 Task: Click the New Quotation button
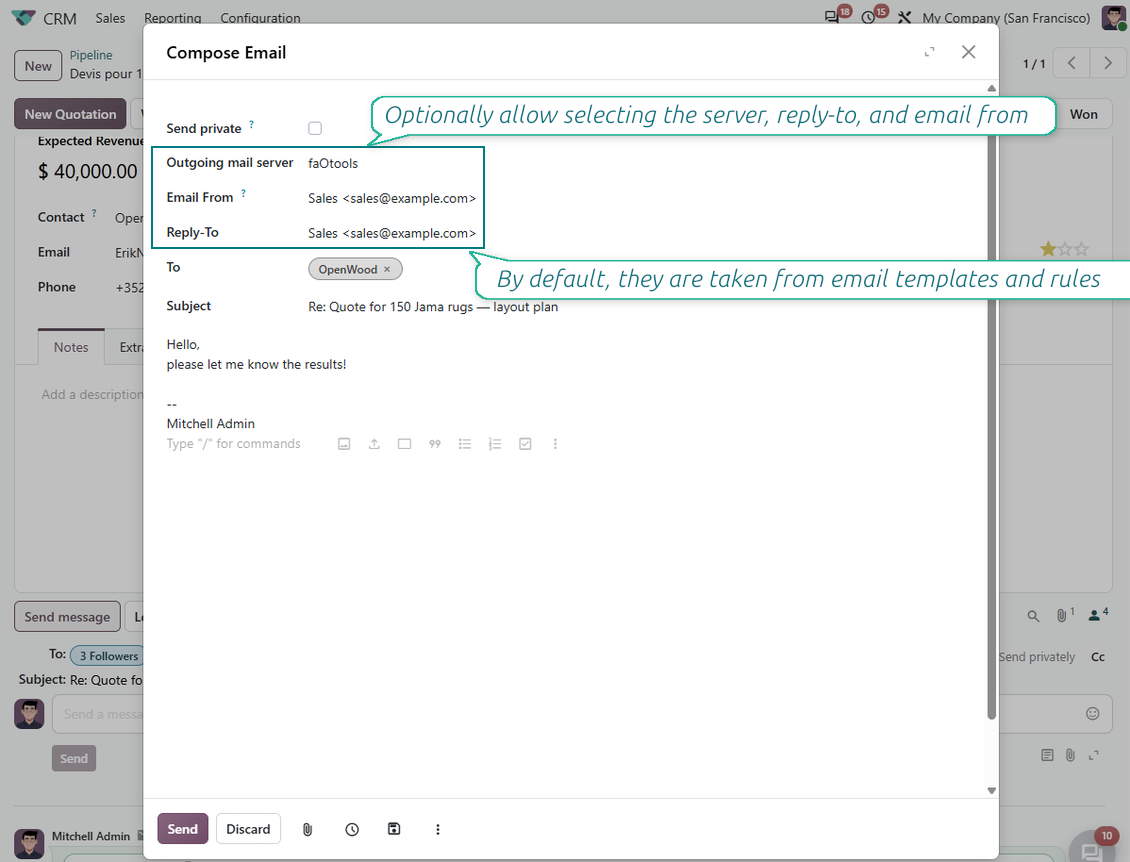71,114
